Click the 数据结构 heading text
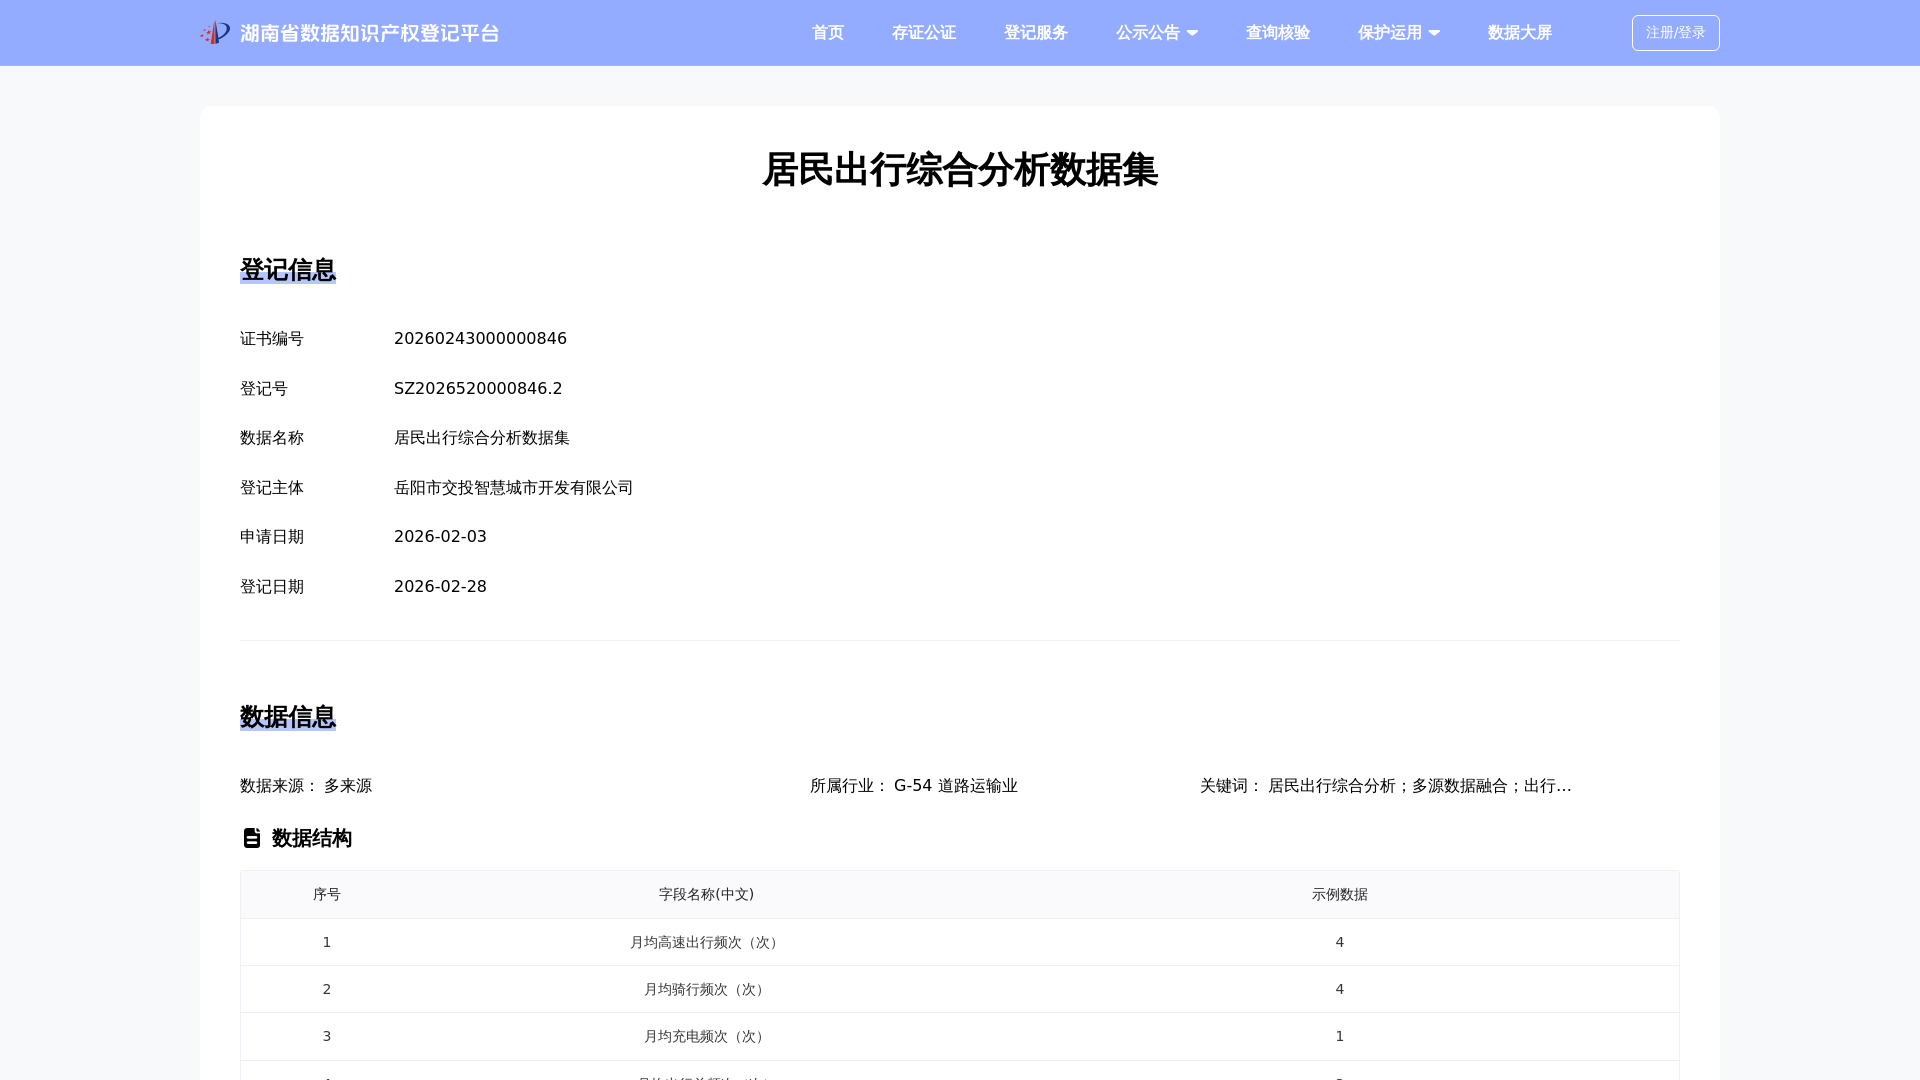This screenshot has width=1920, height=1080. (312, 838)
